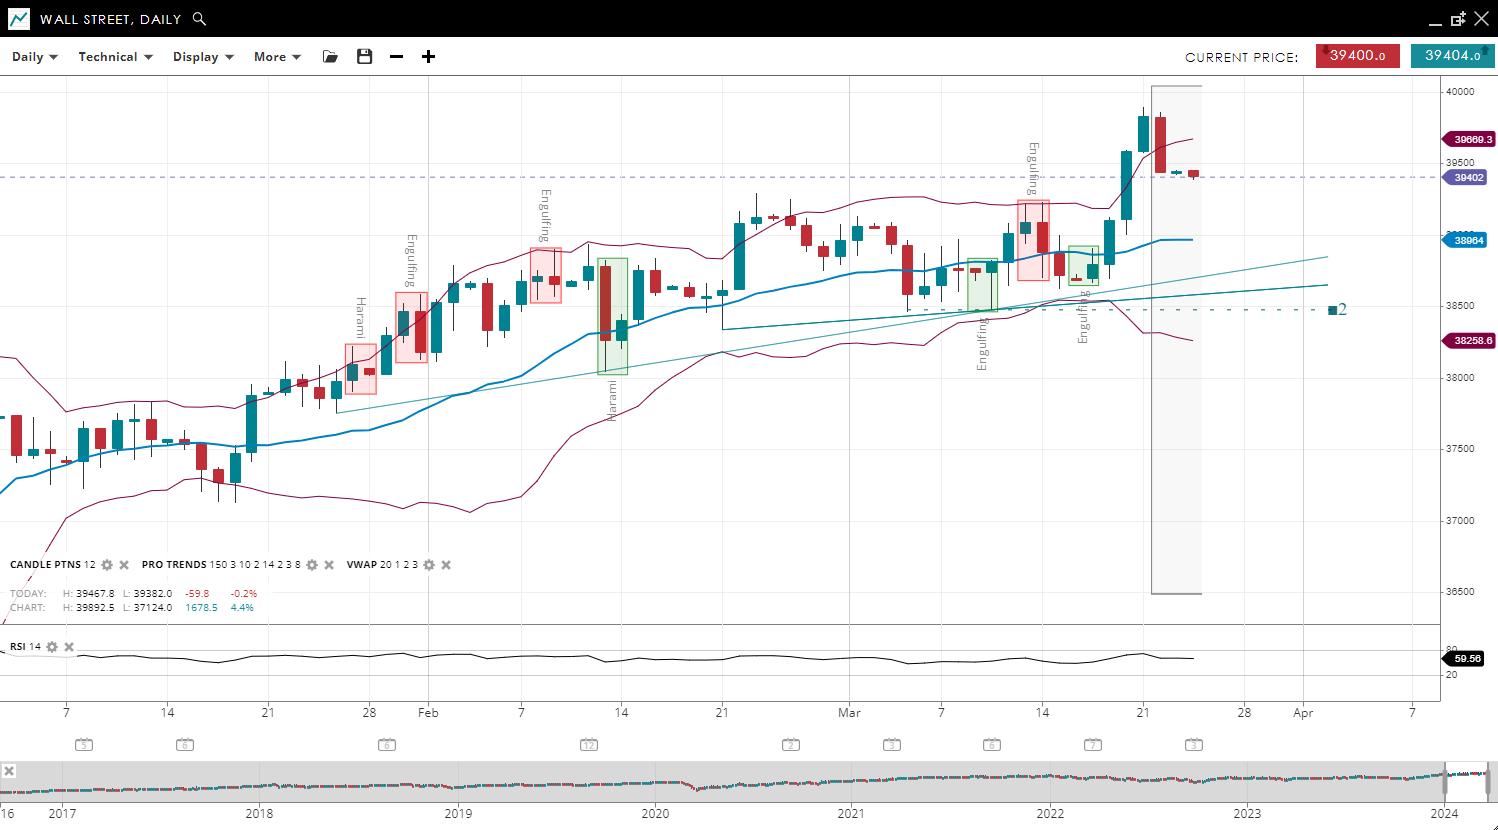
Task: Click the red sell price 39400.0
Action: click(x=1357, y=56)
